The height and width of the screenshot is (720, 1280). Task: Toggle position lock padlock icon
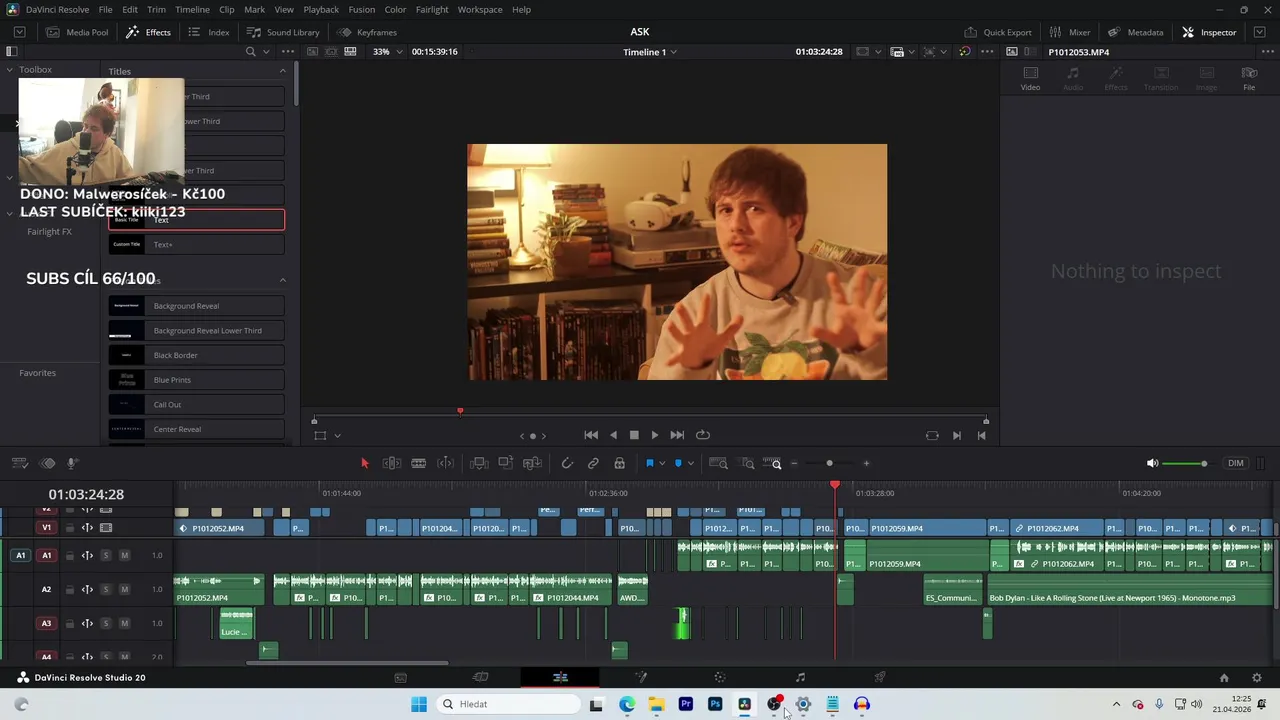[620, 463]
